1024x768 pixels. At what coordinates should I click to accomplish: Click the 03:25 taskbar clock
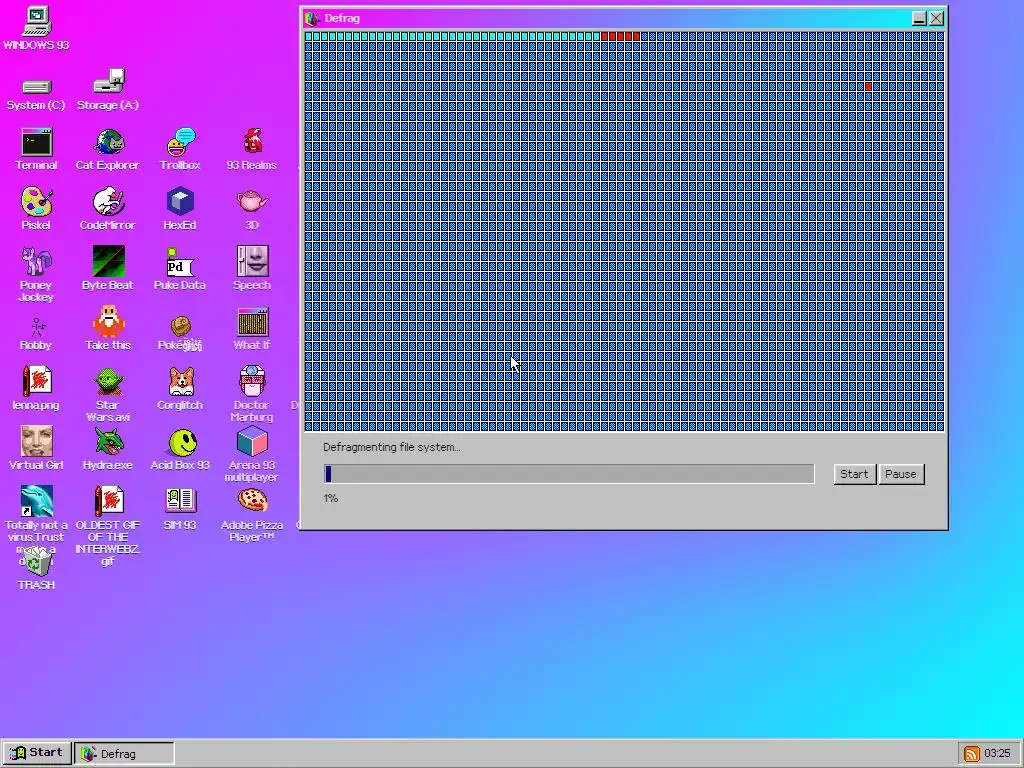tap(997, 754)
